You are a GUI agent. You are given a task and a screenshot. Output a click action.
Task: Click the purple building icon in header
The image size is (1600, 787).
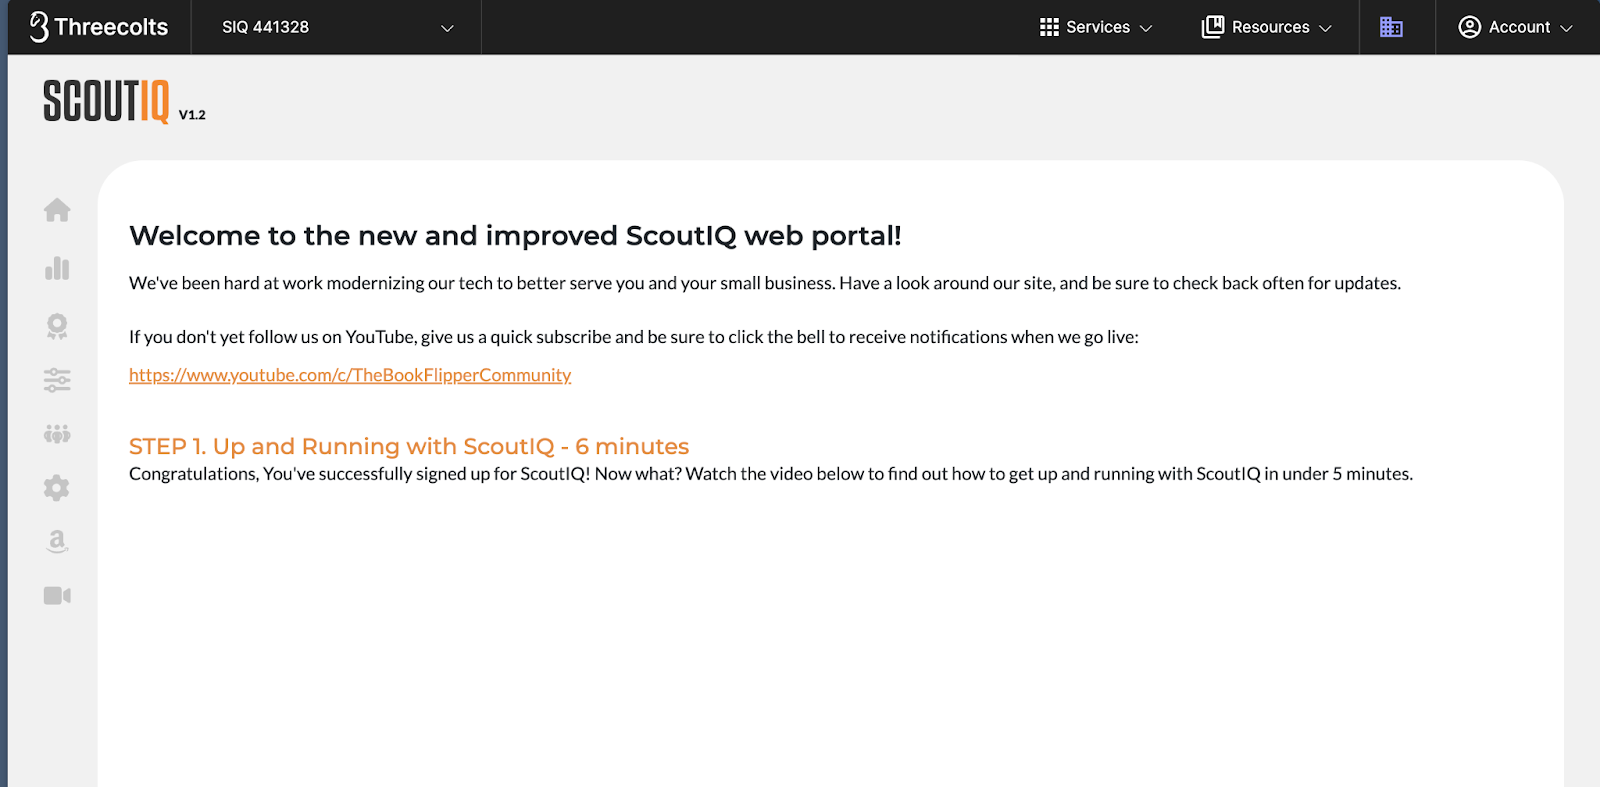pyautogui.click(x=1391, y=27)
